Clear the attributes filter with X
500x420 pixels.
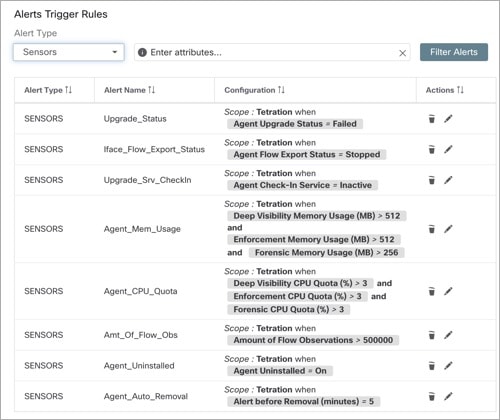[x=402, y=53]
